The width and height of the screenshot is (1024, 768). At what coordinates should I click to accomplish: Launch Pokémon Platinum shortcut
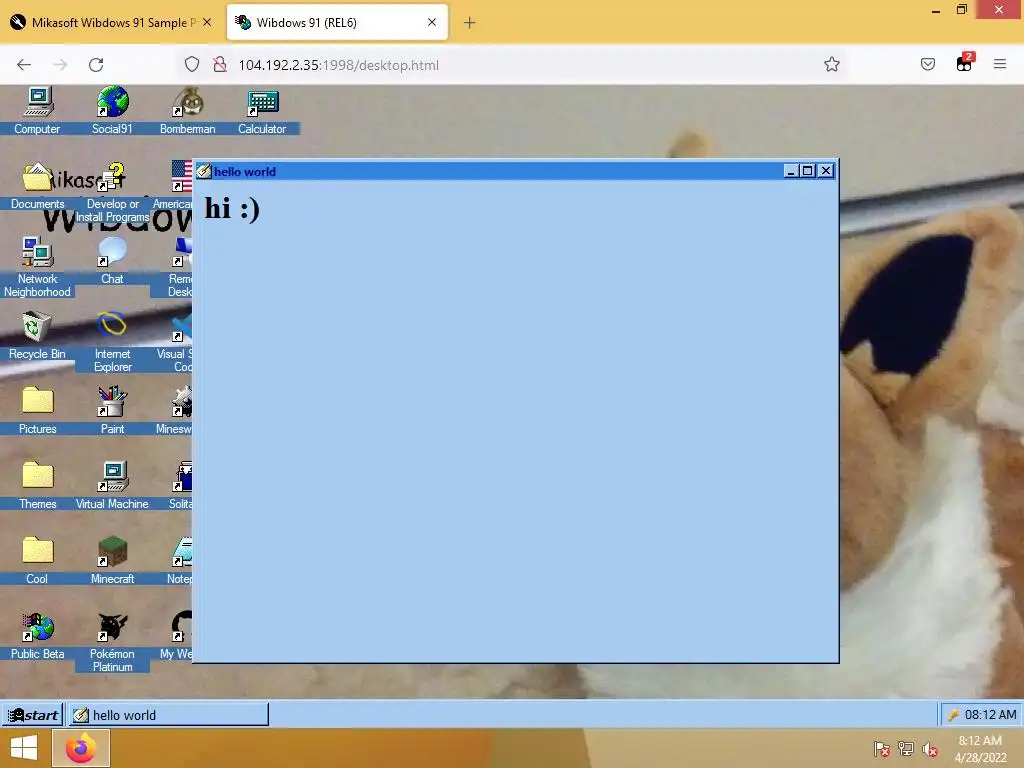click(x=112, y=642)
